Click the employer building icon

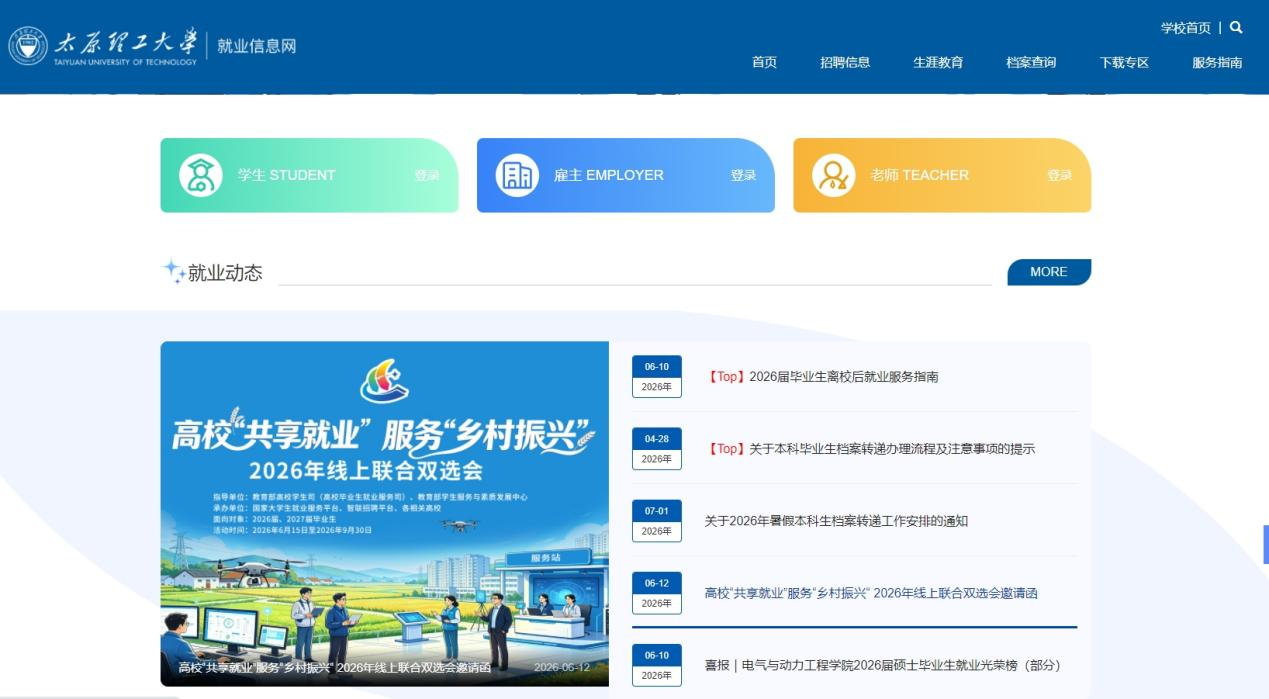(517, 175)
